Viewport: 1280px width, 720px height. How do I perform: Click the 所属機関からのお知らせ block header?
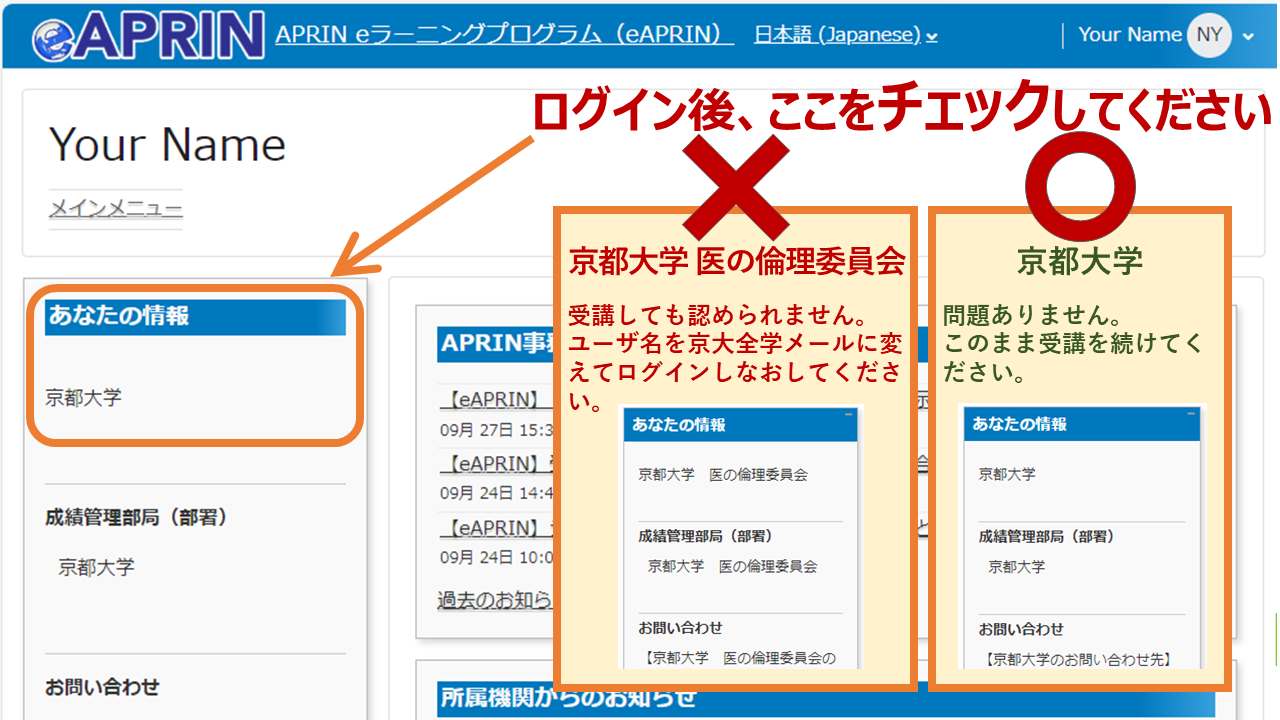pyautogui.click(x=826, y=699)
